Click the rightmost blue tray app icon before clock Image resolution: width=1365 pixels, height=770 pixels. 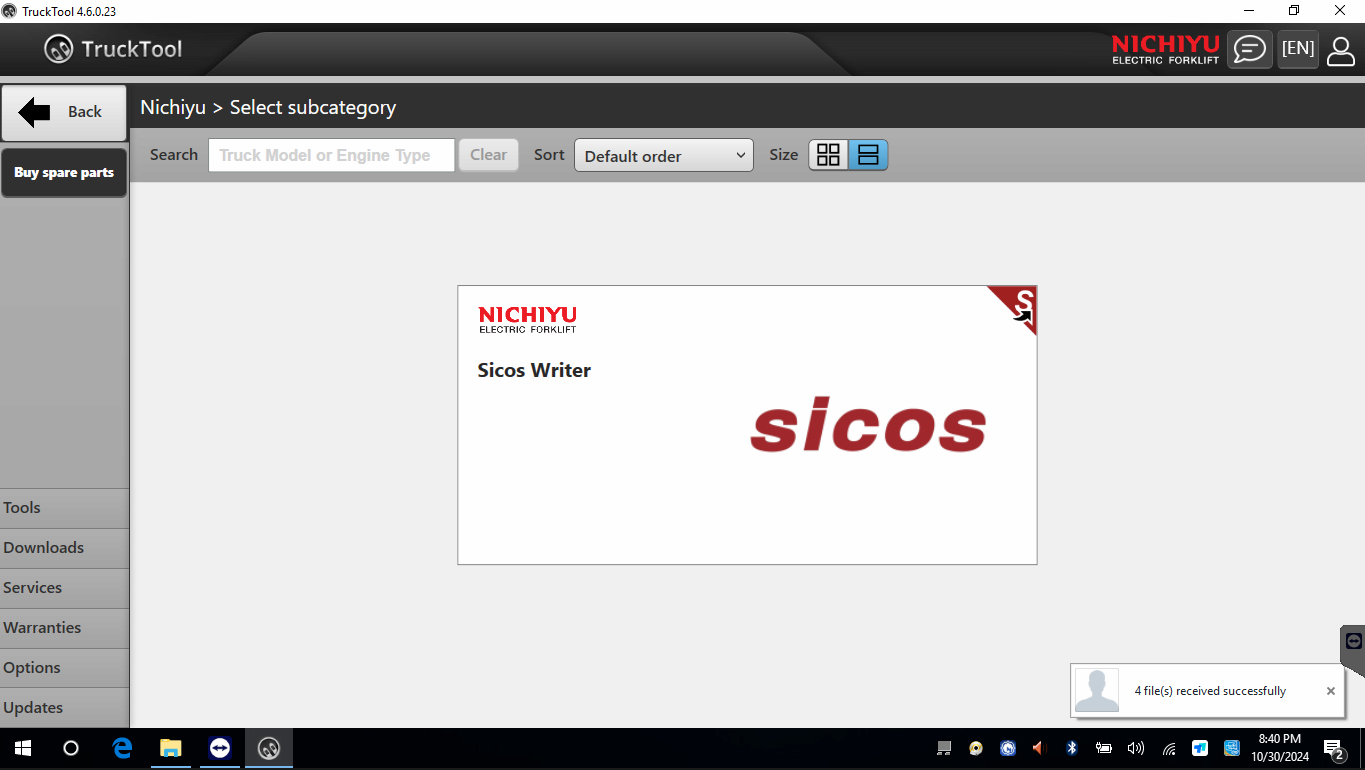pyautogui.click(x=1232, y=748)
